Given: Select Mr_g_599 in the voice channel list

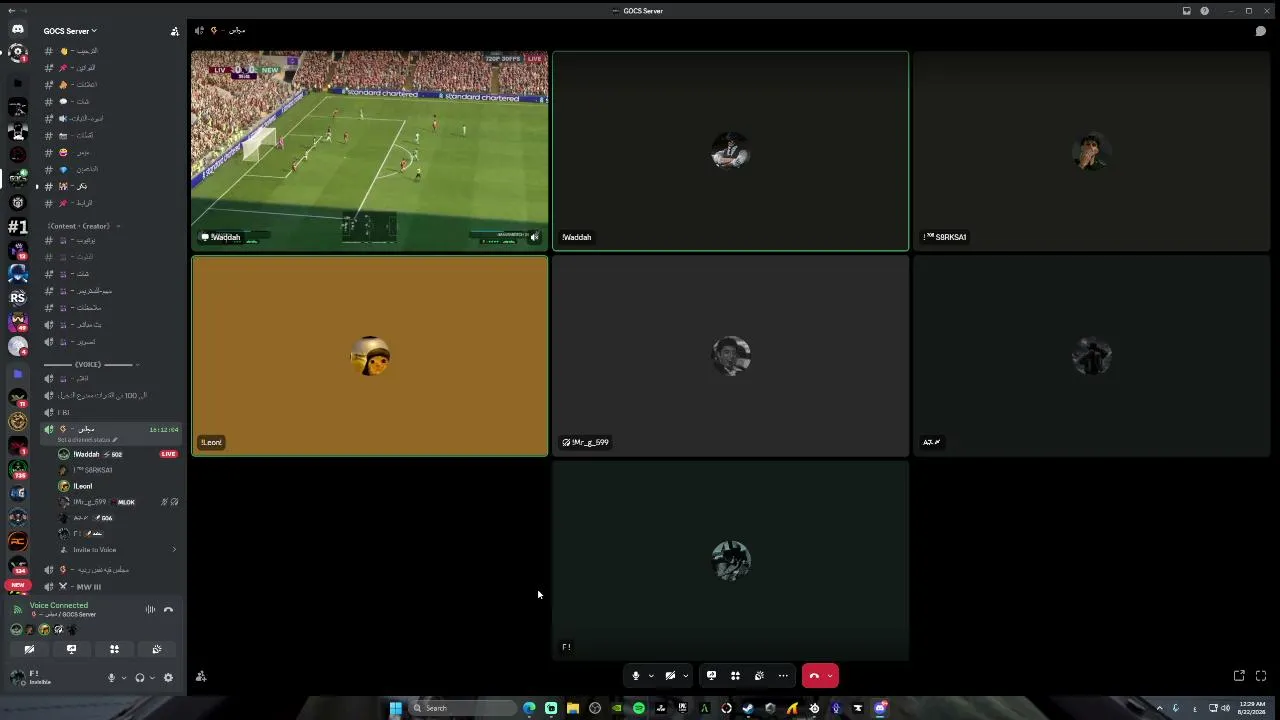Looking at the screenshot, I should click(117, 502).
